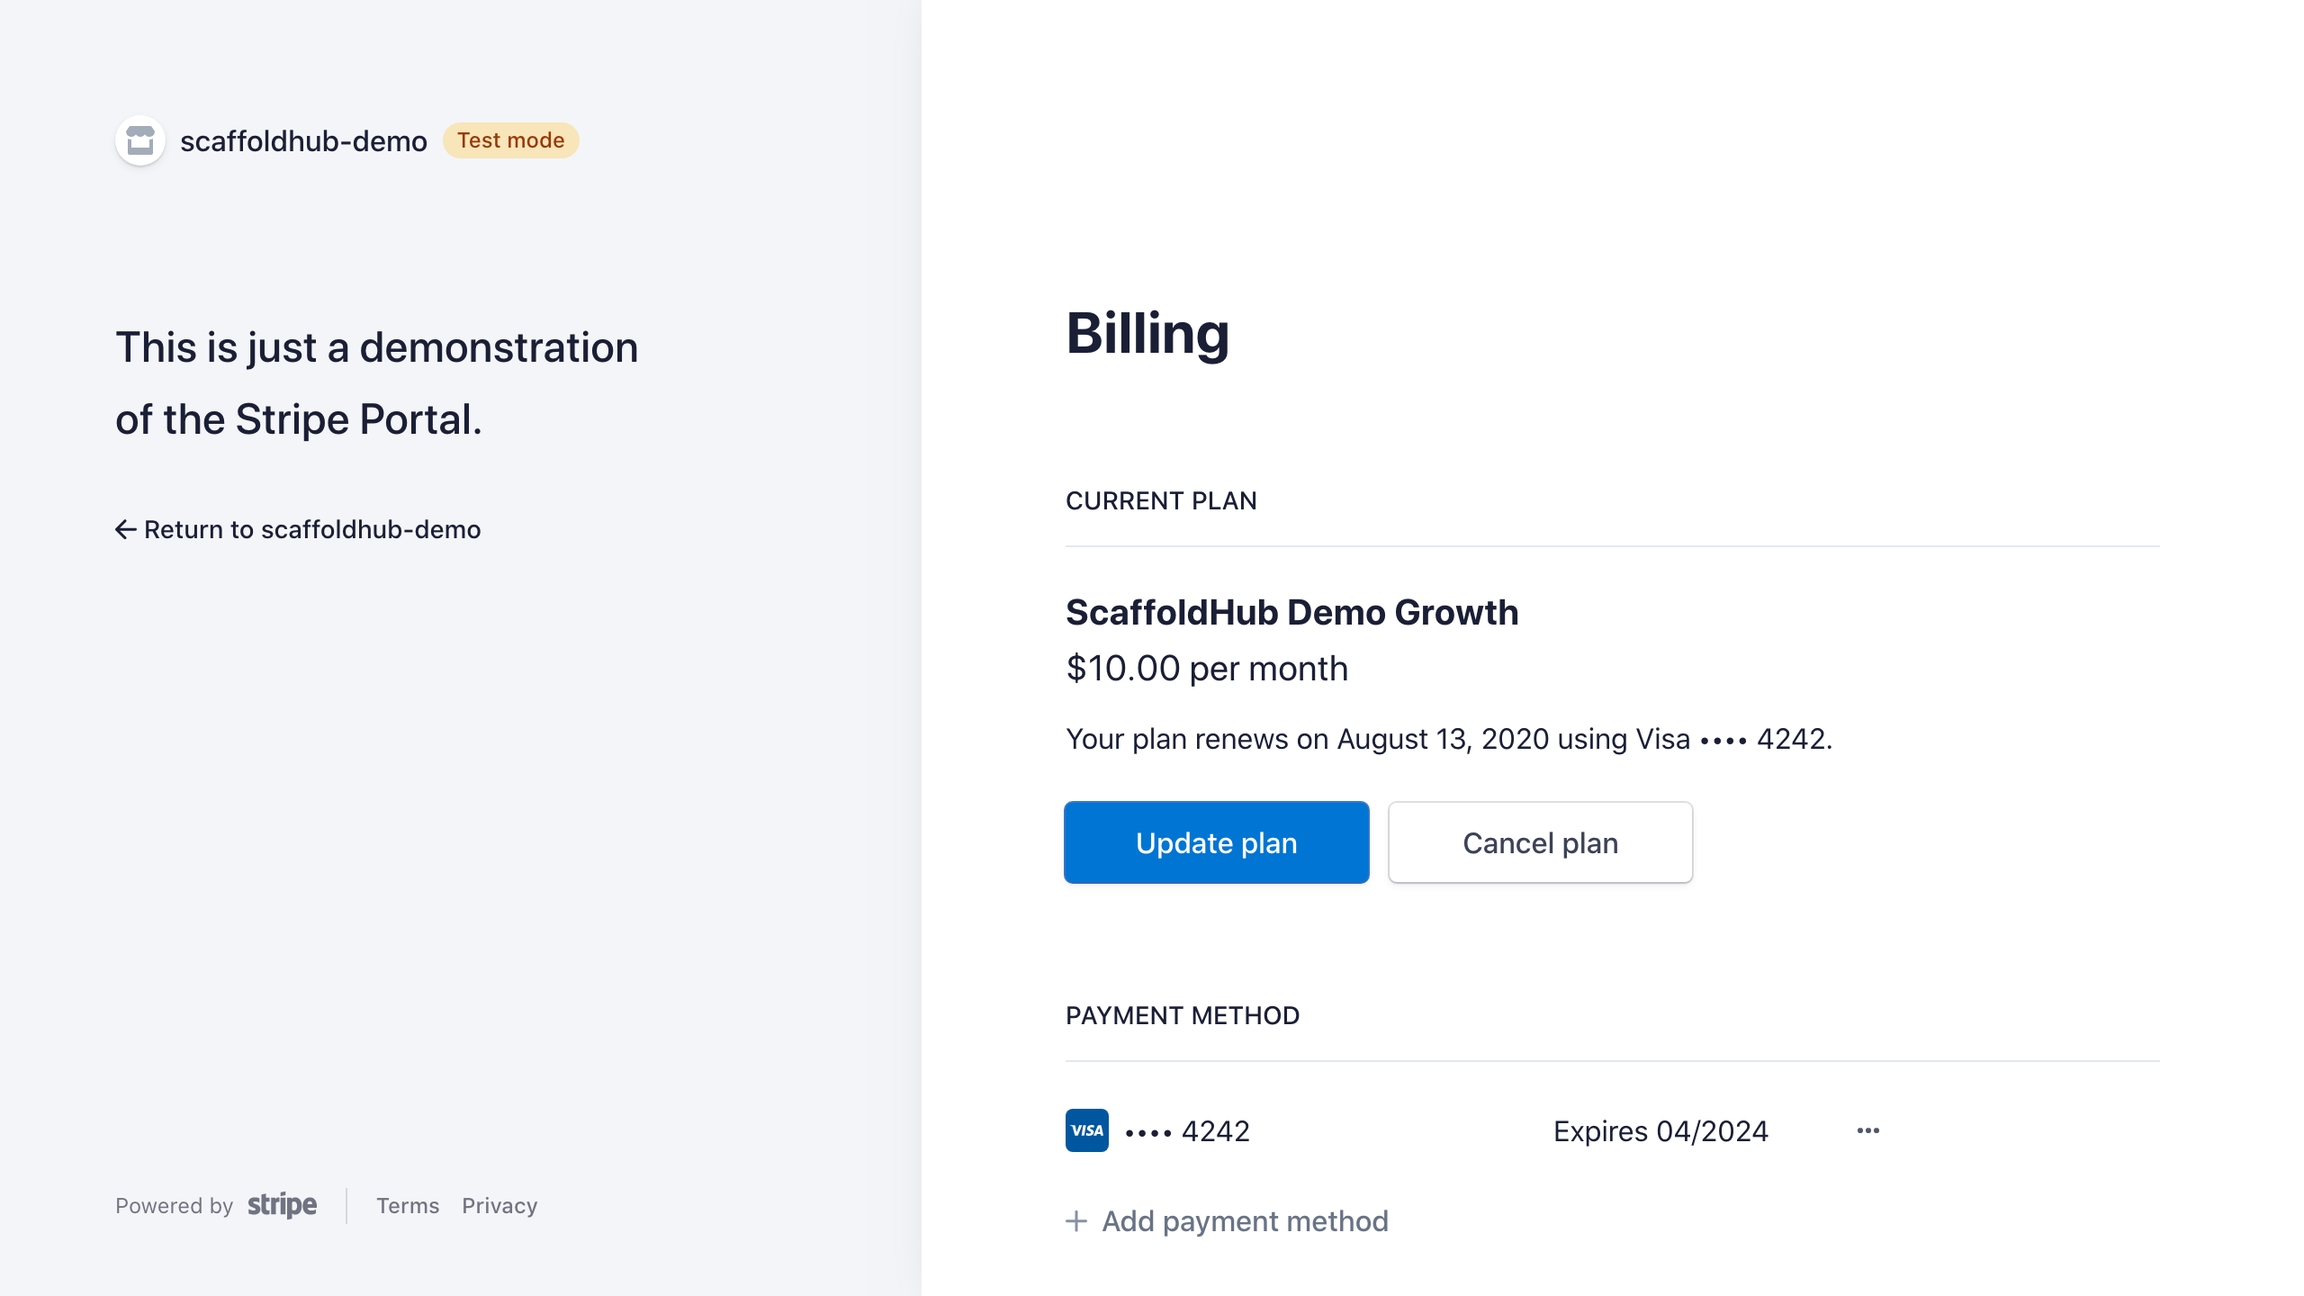Click the PAYMENT METHOD section header

click(x=1182, y=1015)
